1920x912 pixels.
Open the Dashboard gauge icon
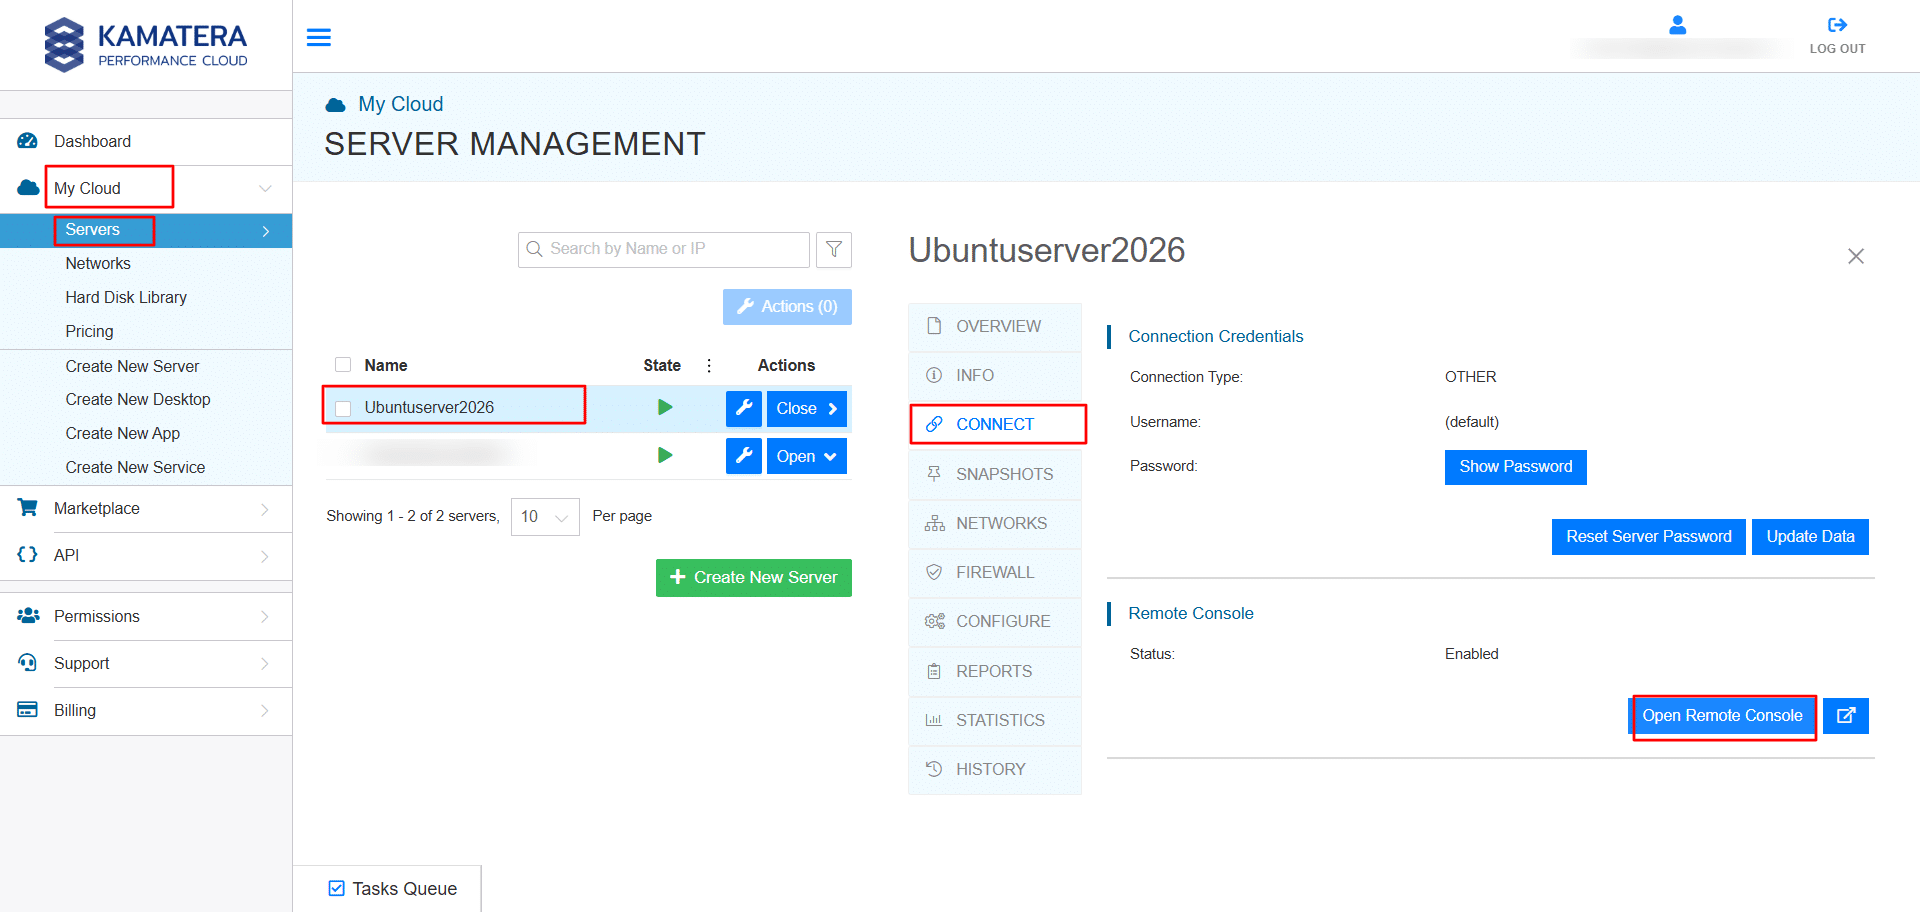tap(28, 141)
